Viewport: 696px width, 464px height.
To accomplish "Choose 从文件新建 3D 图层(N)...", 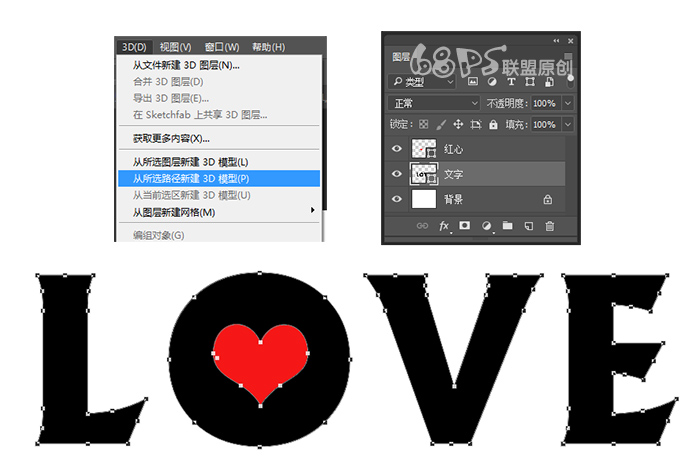I will [x=219, y=65].
